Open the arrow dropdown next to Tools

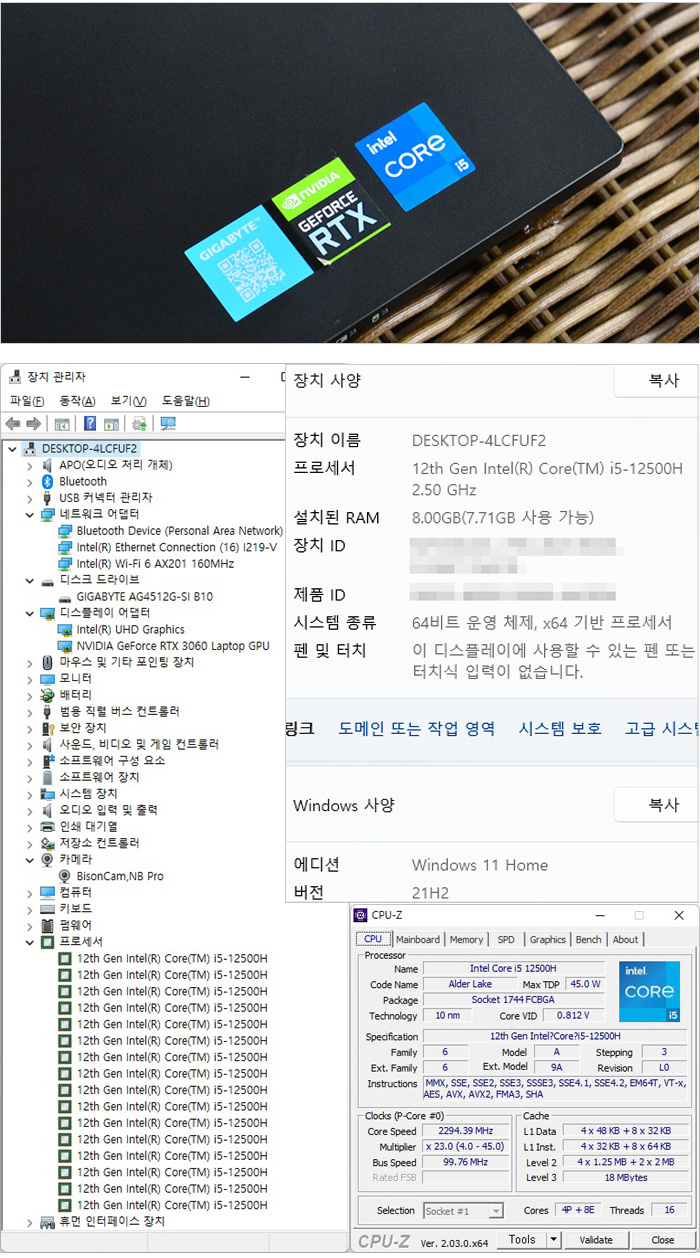pyautogui.click(x=553, y=1240)
